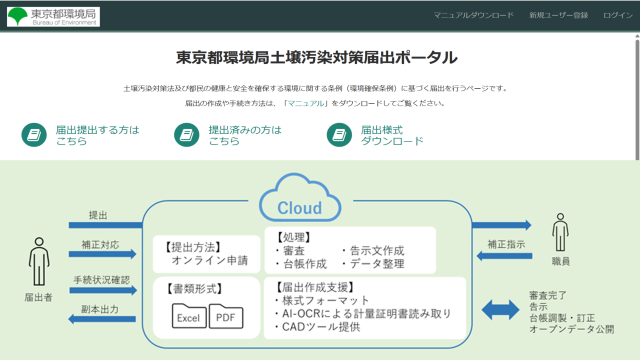640x360 pixels.
Task: Click the 手続状況確認 arrow
Action: 103,290
